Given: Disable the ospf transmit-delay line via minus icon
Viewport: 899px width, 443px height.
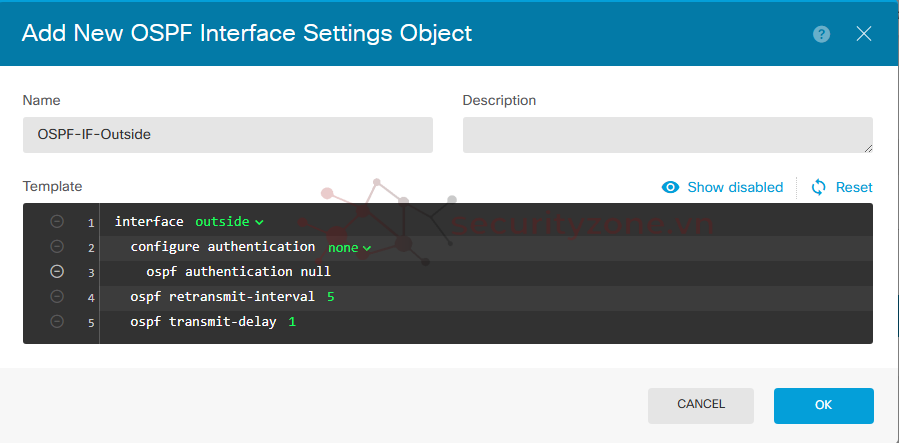Looking at the screenshot, I should point(57,321).
